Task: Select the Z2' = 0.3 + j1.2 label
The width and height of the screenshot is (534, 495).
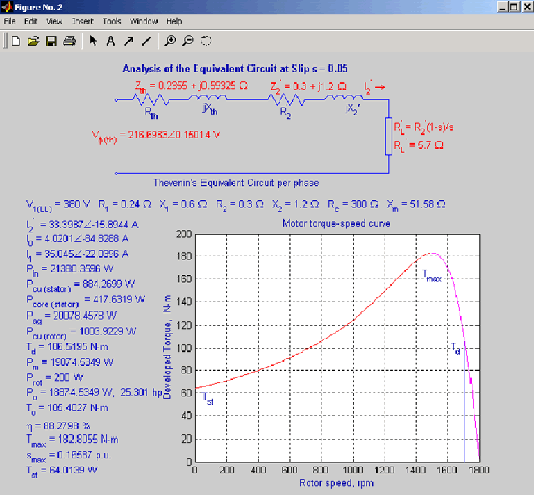Action: pos(309,86)
